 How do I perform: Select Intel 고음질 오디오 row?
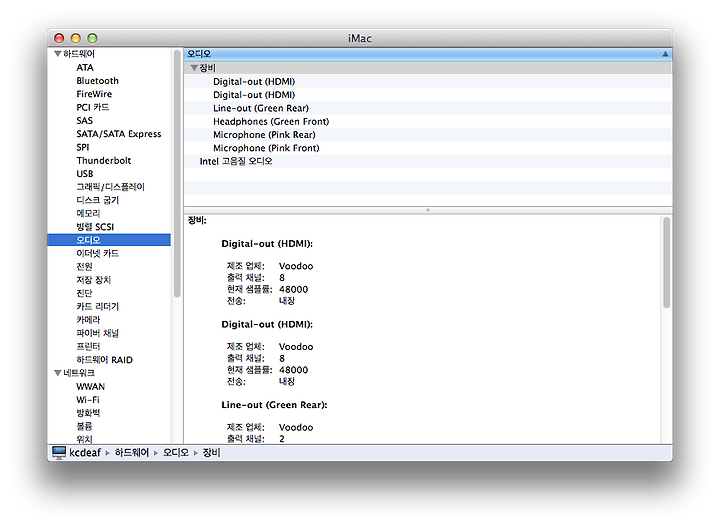point(428,162)
